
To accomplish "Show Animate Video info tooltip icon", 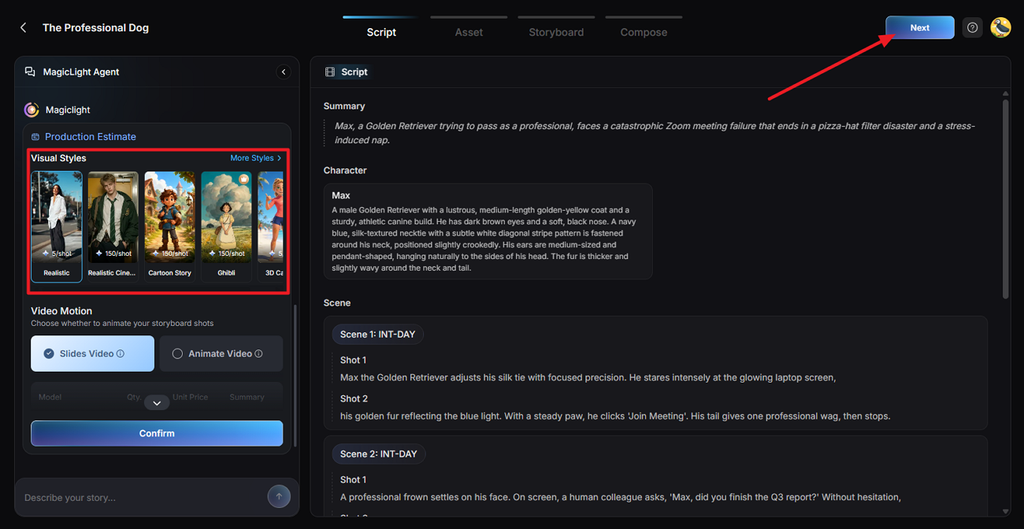I will pos(259,354).
